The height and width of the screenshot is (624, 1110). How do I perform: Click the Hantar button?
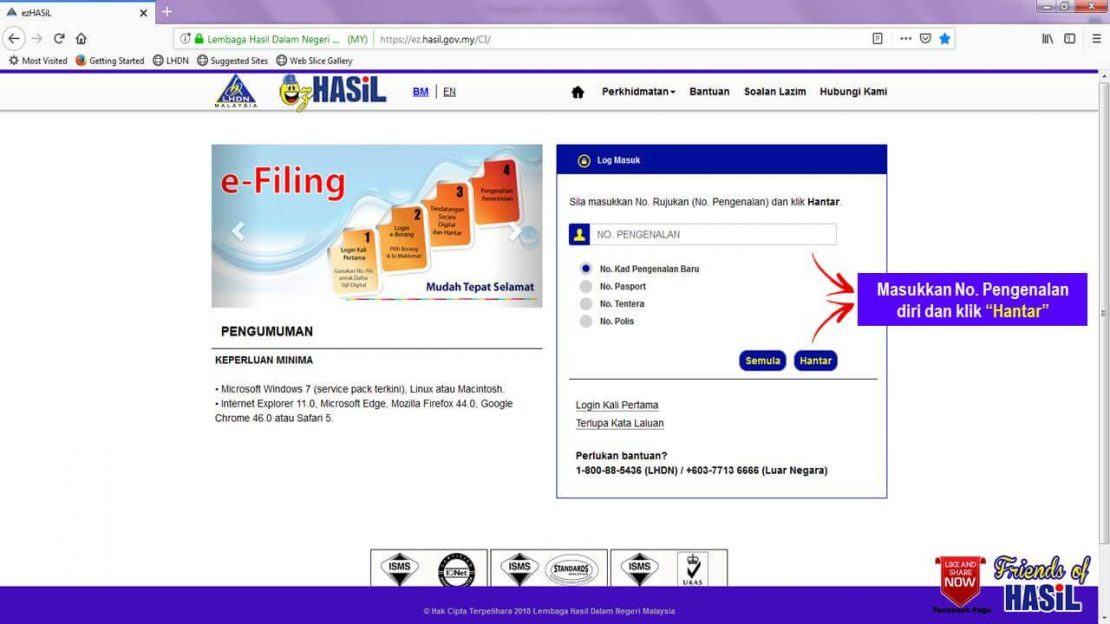815,360
